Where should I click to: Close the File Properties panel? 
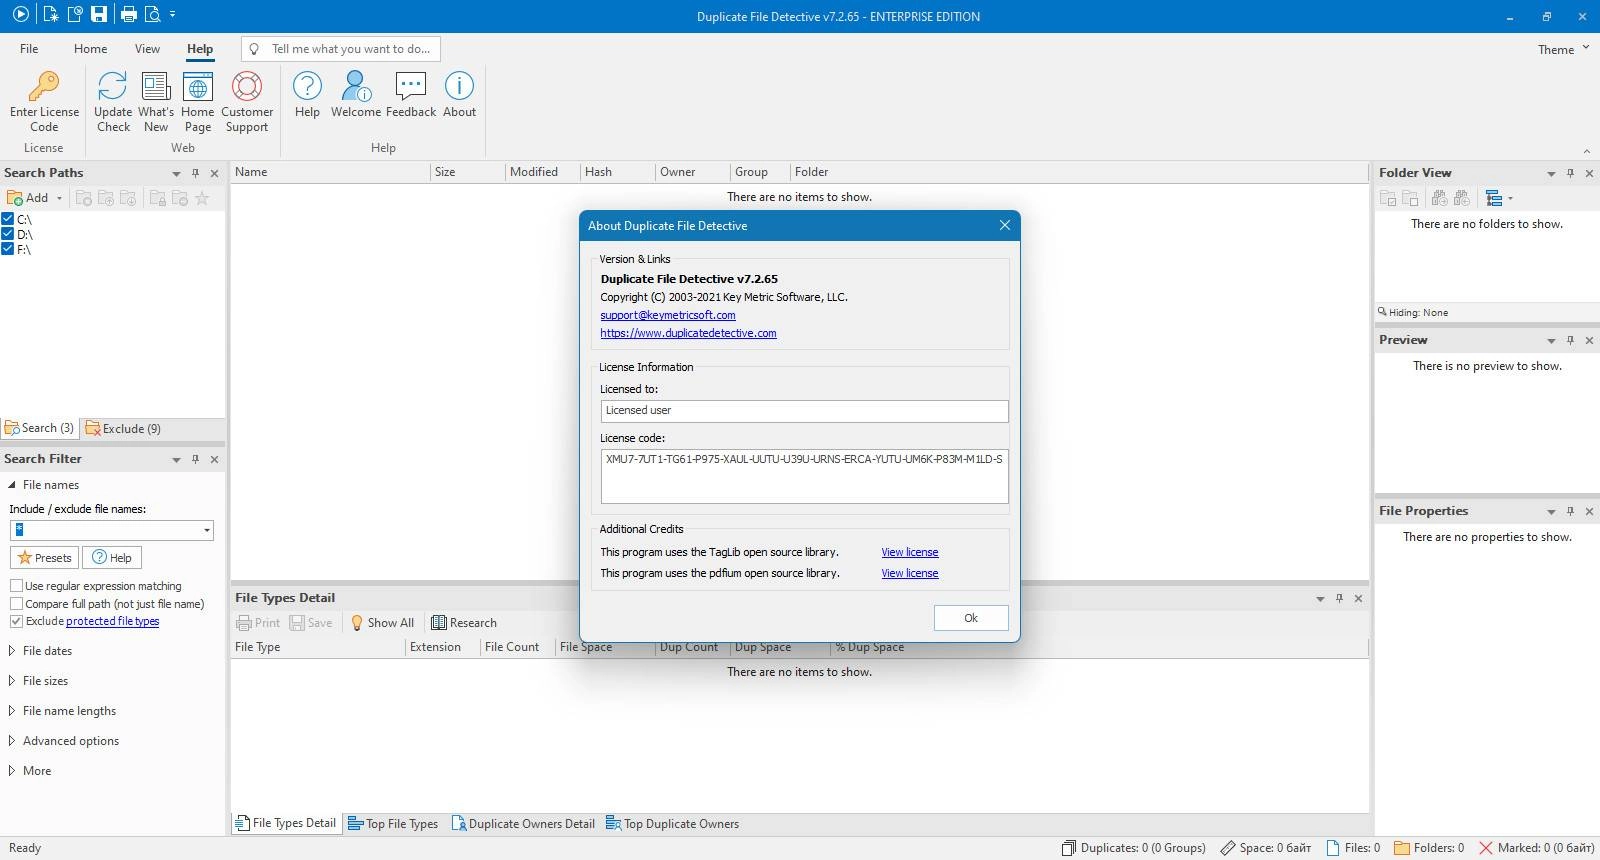(x=1589, y=511)
